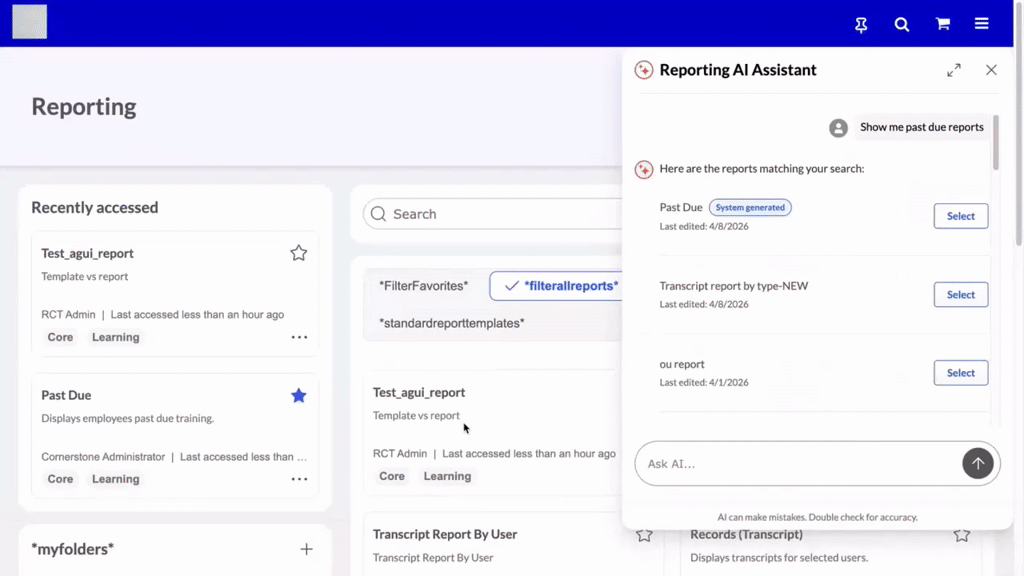Open the hamburger menu in header
Screen dimensions: 1024x576
[x=982, y=24]
